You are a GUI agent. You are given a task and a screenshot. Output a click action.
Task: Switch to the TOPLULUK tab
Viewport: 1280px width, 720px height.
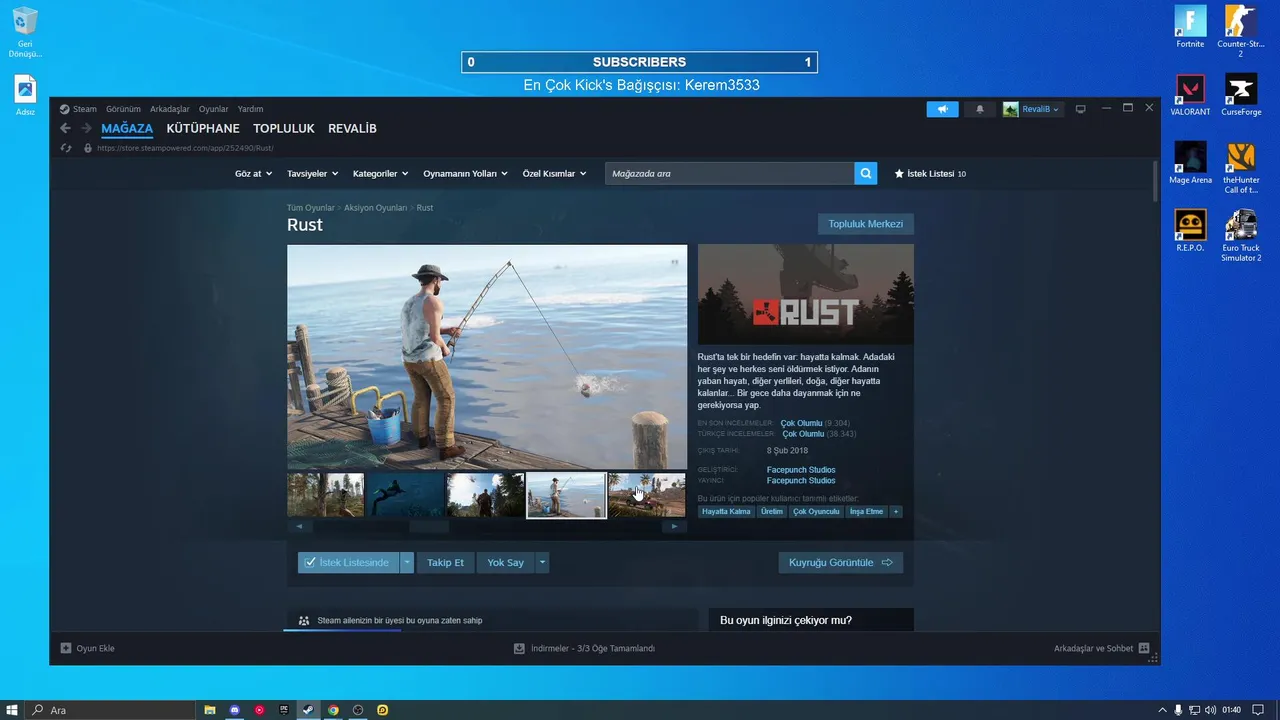(x=284, y=129)
